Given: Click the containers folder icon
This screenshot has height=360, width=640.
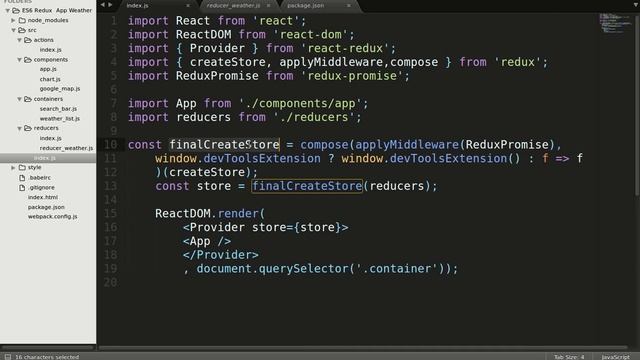Looking at the screenshot, I should 28,99.
